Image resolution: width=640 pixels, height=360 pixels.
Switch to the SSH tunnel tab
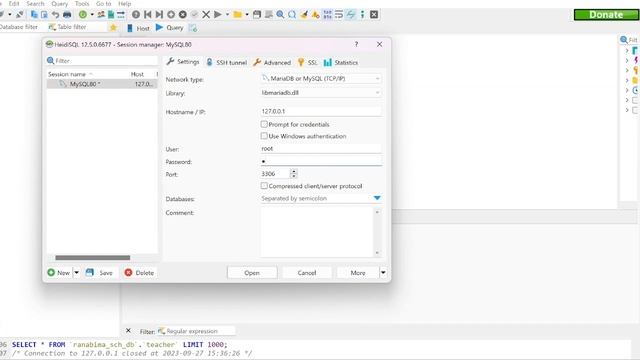point(227,62)
